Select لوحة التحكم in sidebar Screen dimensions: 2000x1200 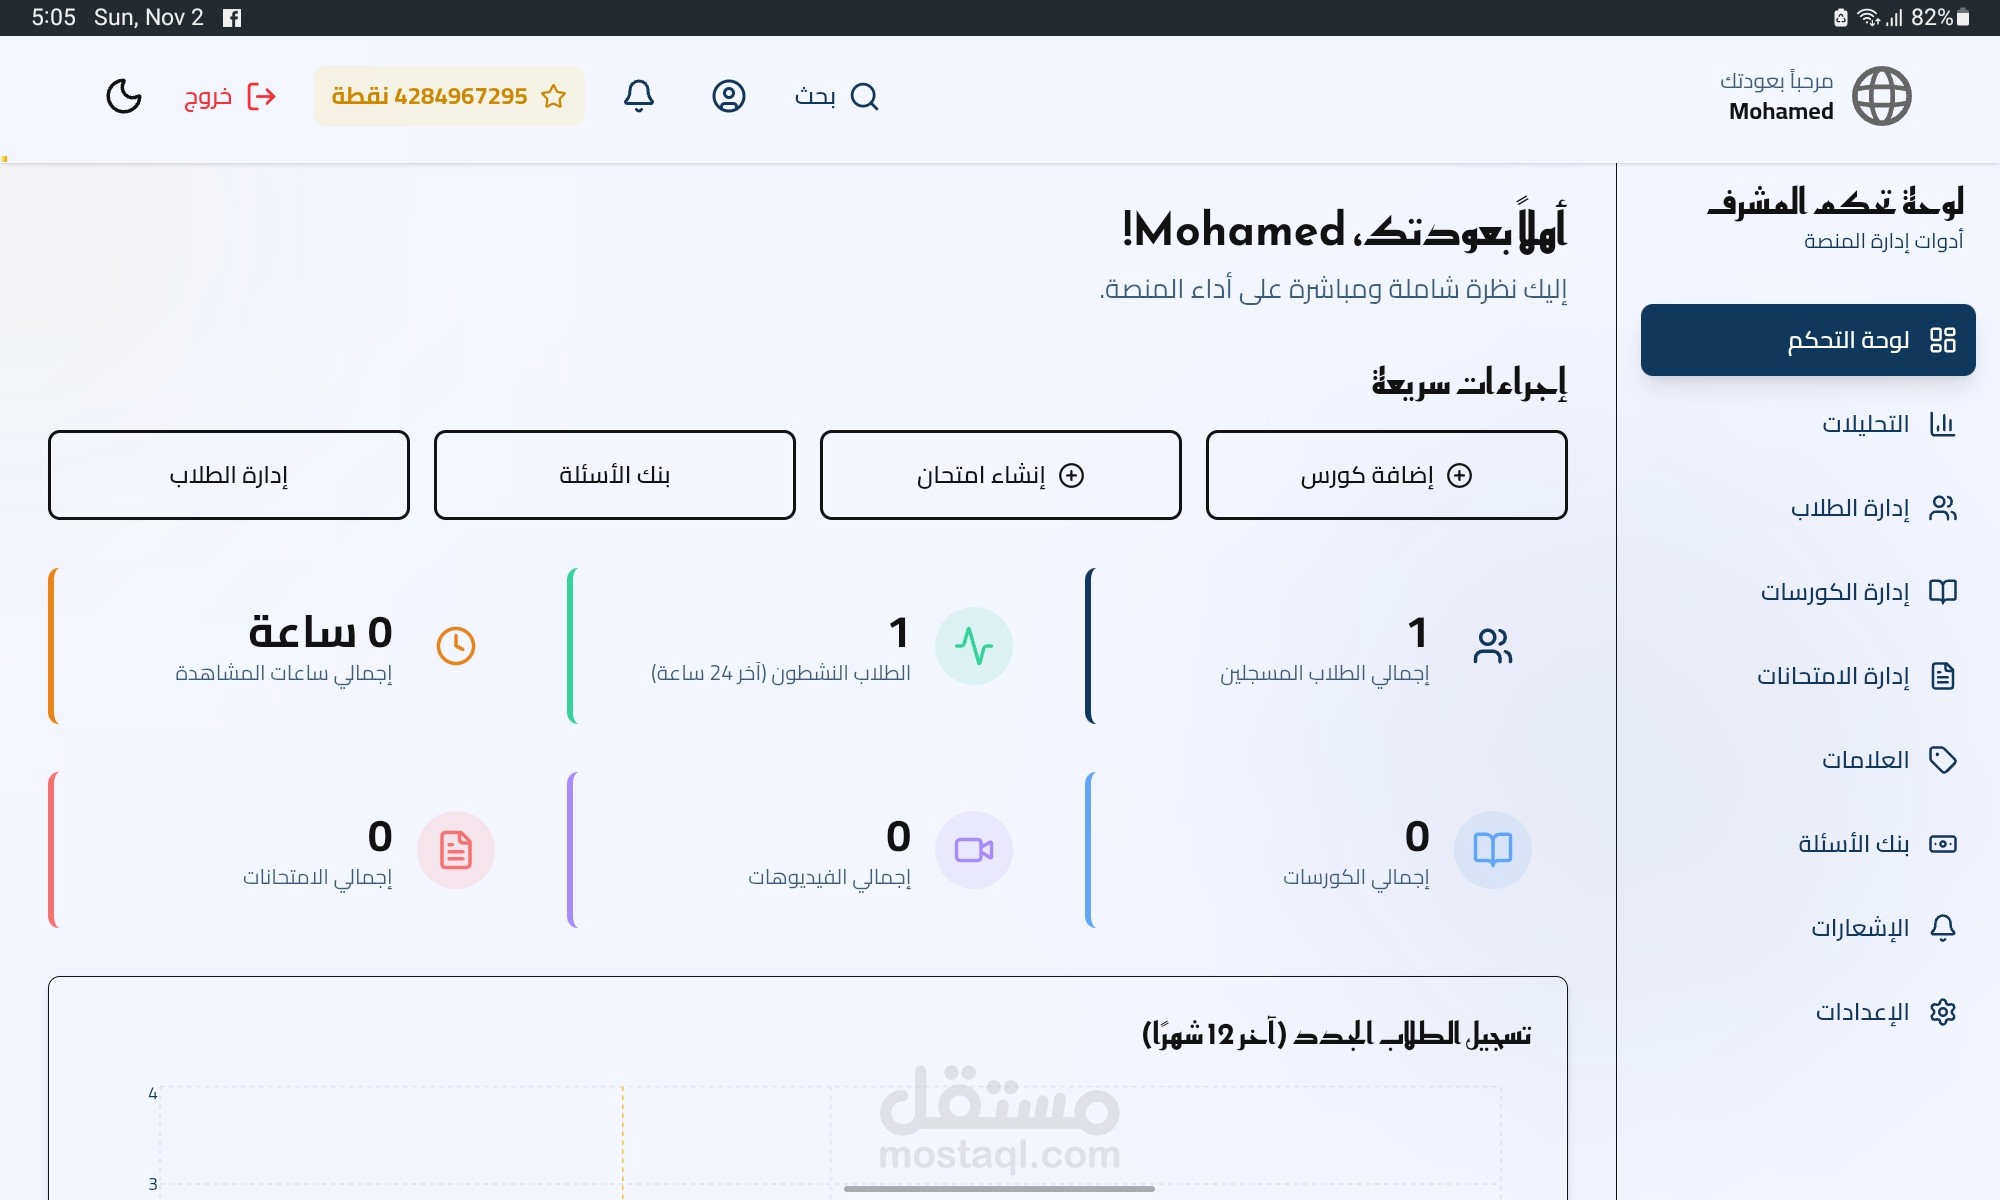tap(1808, 340)
